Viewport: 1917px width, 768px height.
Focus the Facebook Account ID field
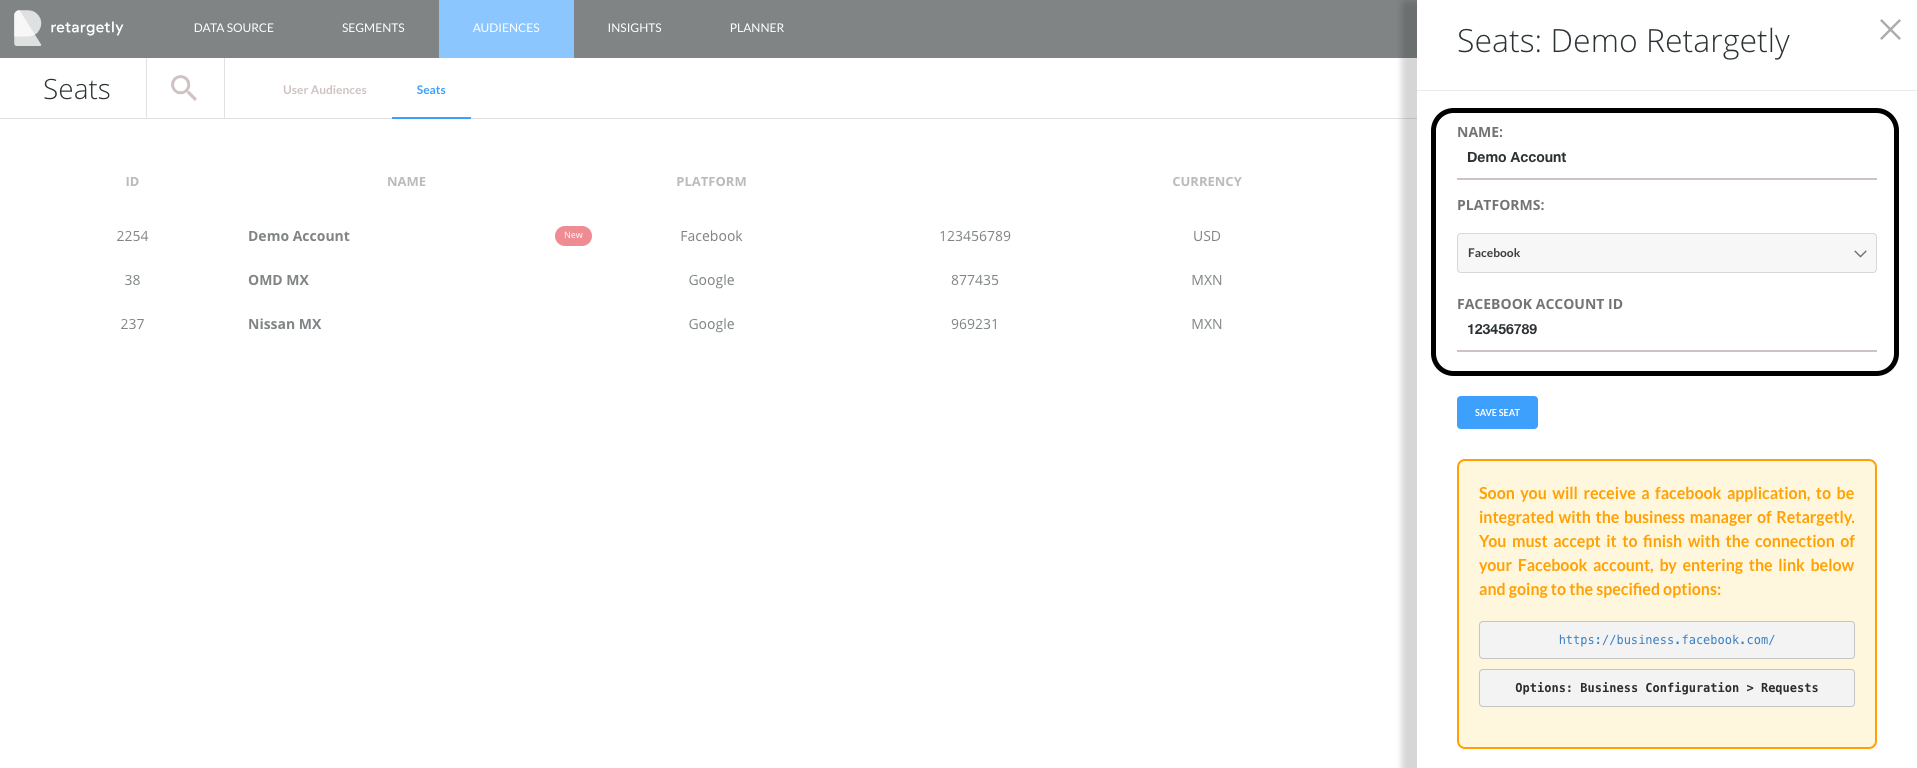[1666, 330]
